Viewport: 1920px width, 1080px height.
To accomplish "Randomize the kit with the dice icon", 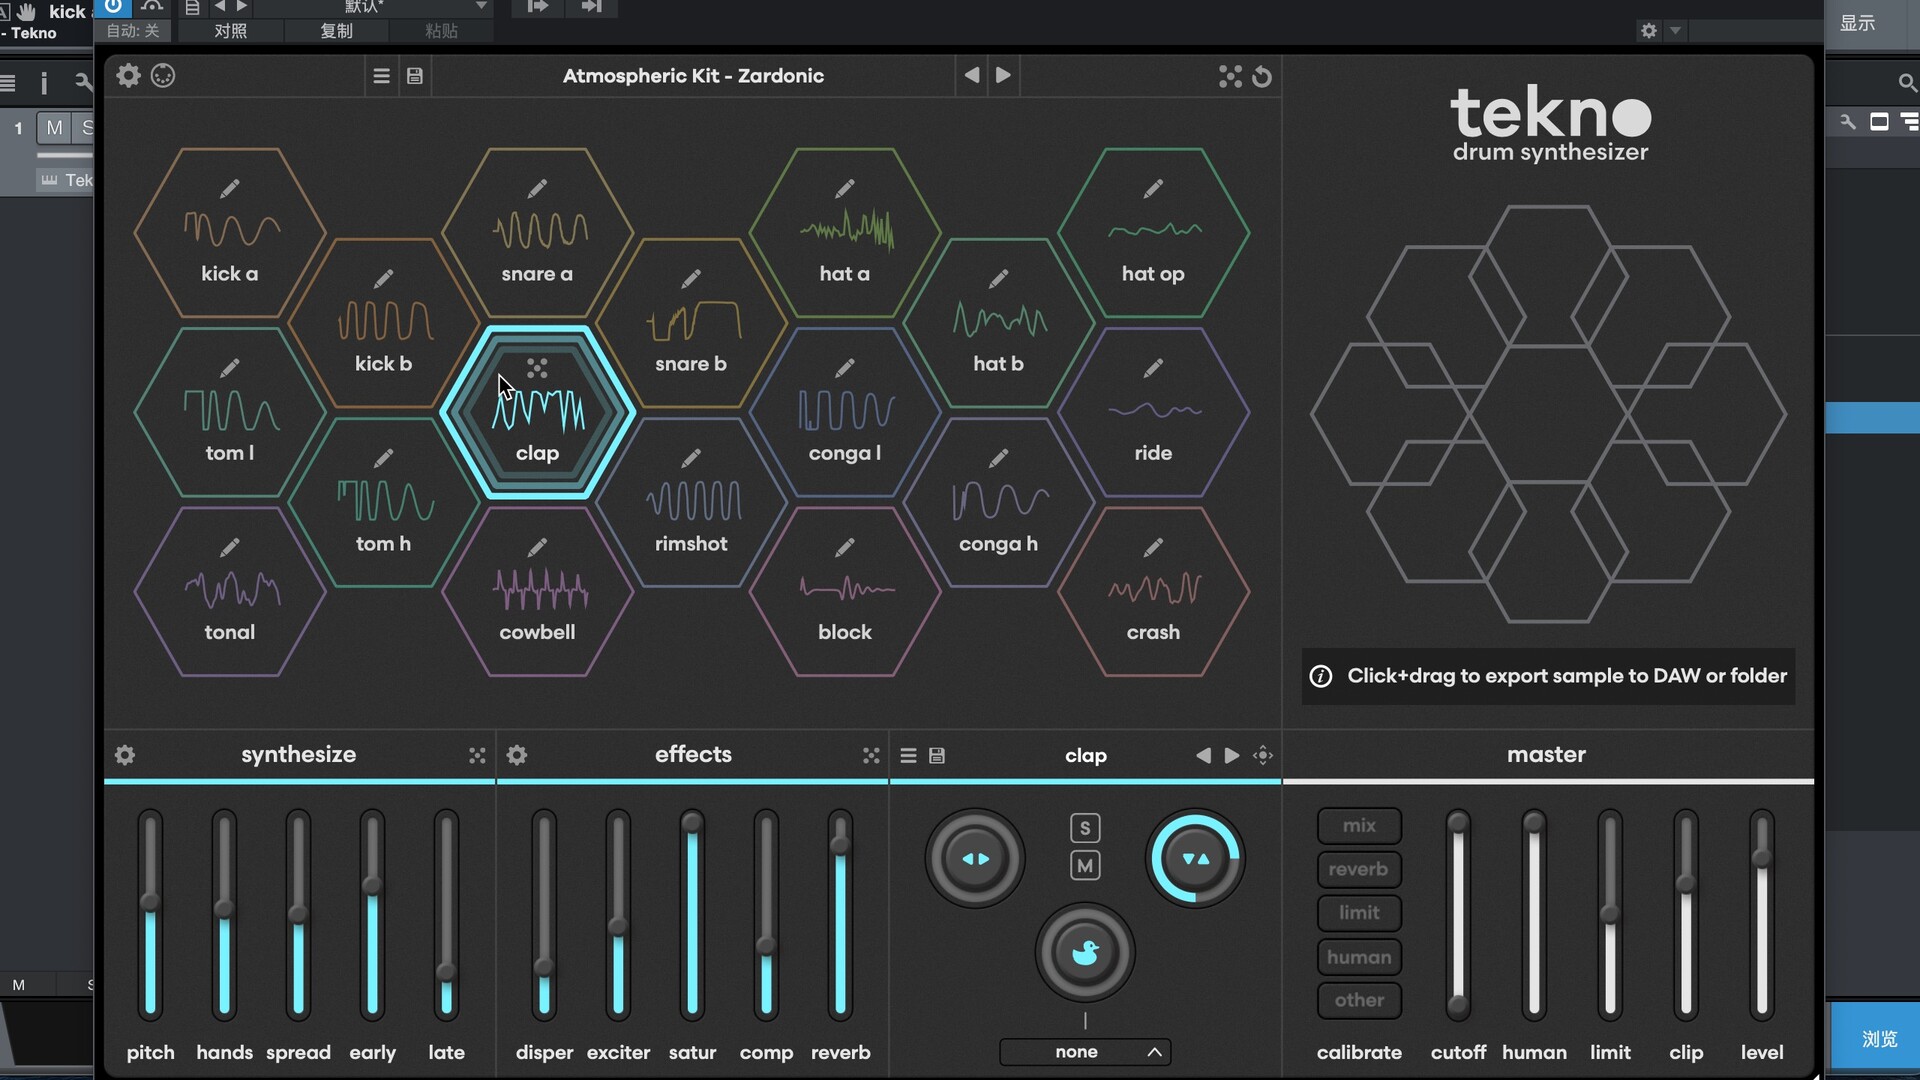I will click(1230, 76).
